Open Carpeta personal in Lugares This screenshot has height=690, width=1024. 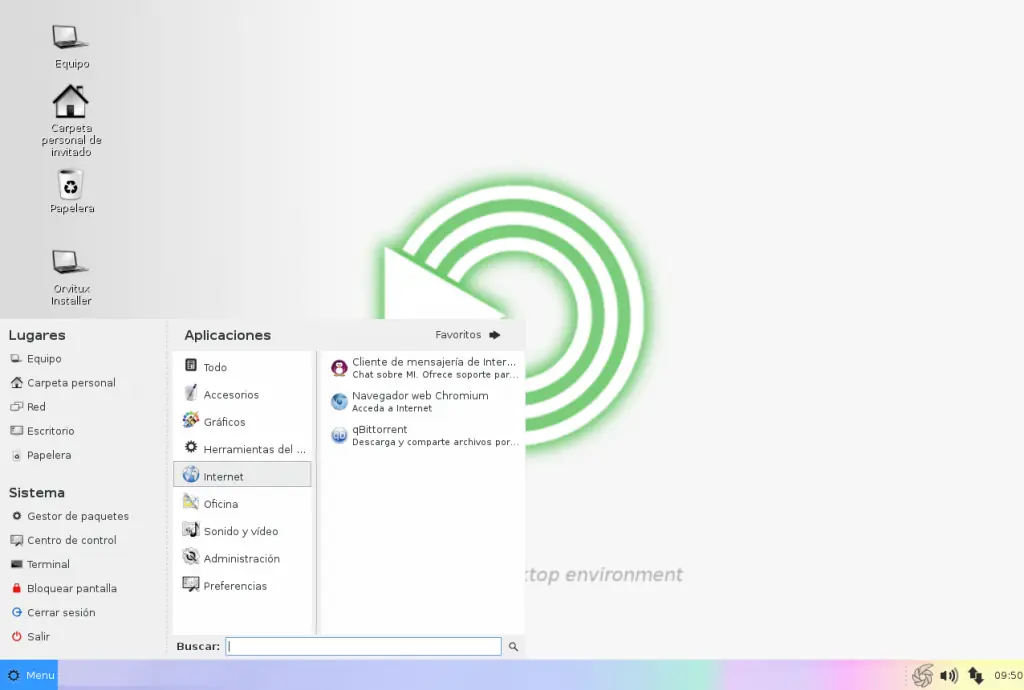[63, 383]
